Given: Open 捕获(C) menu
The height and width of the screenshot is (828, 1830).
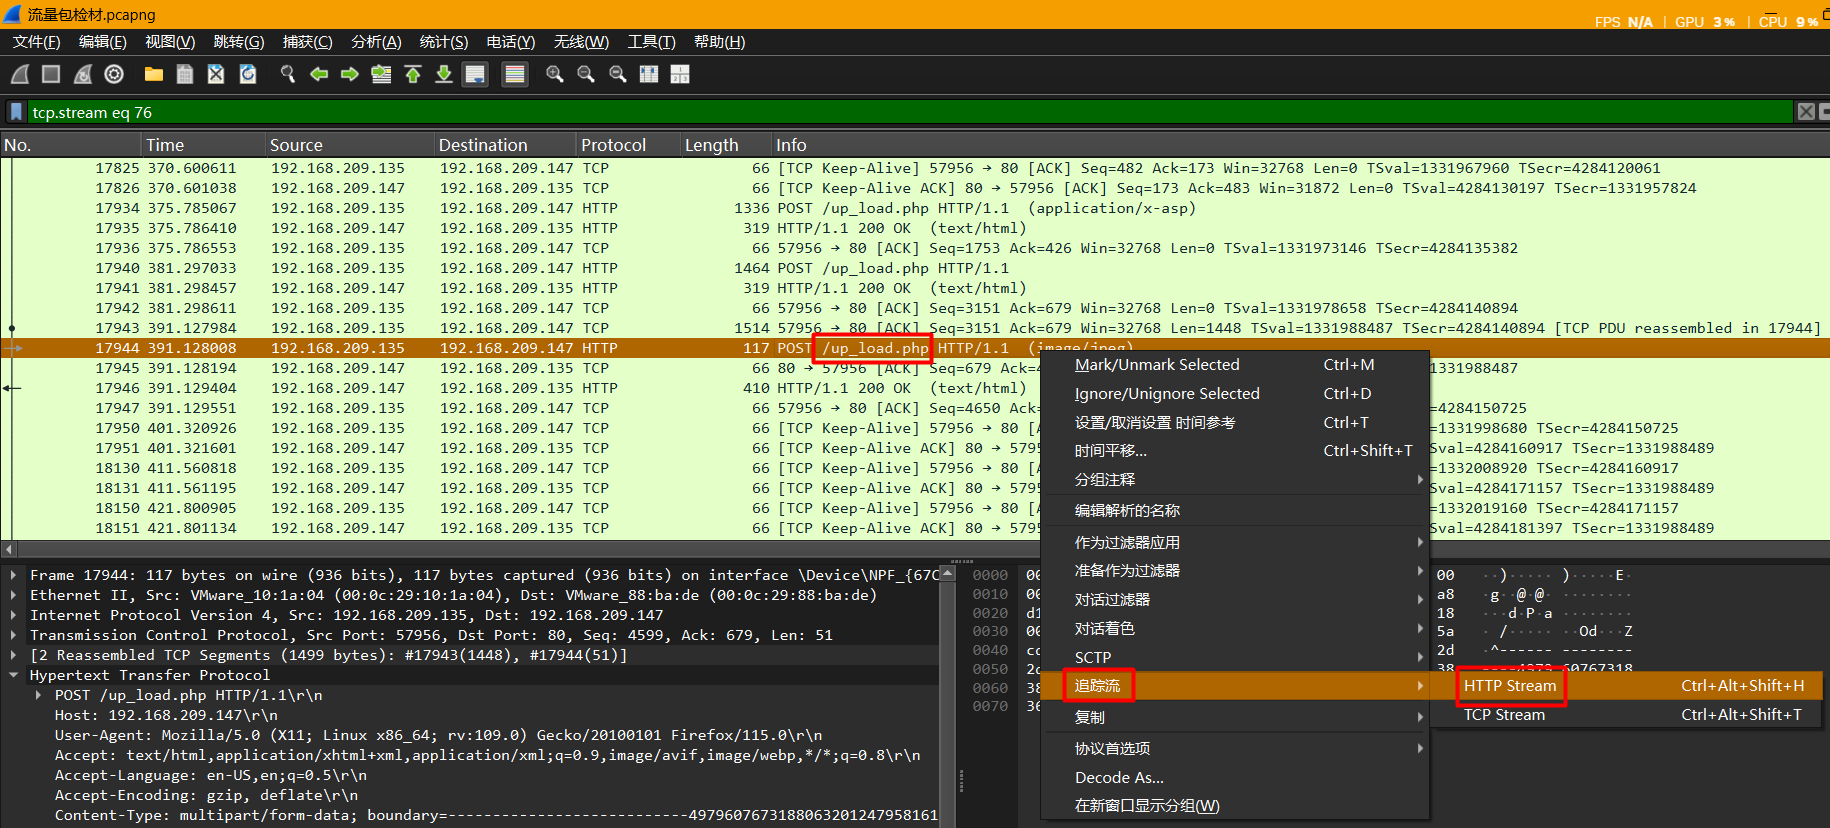Looking at the screenshot, I should pyautogui.click(x=307, y=42).
